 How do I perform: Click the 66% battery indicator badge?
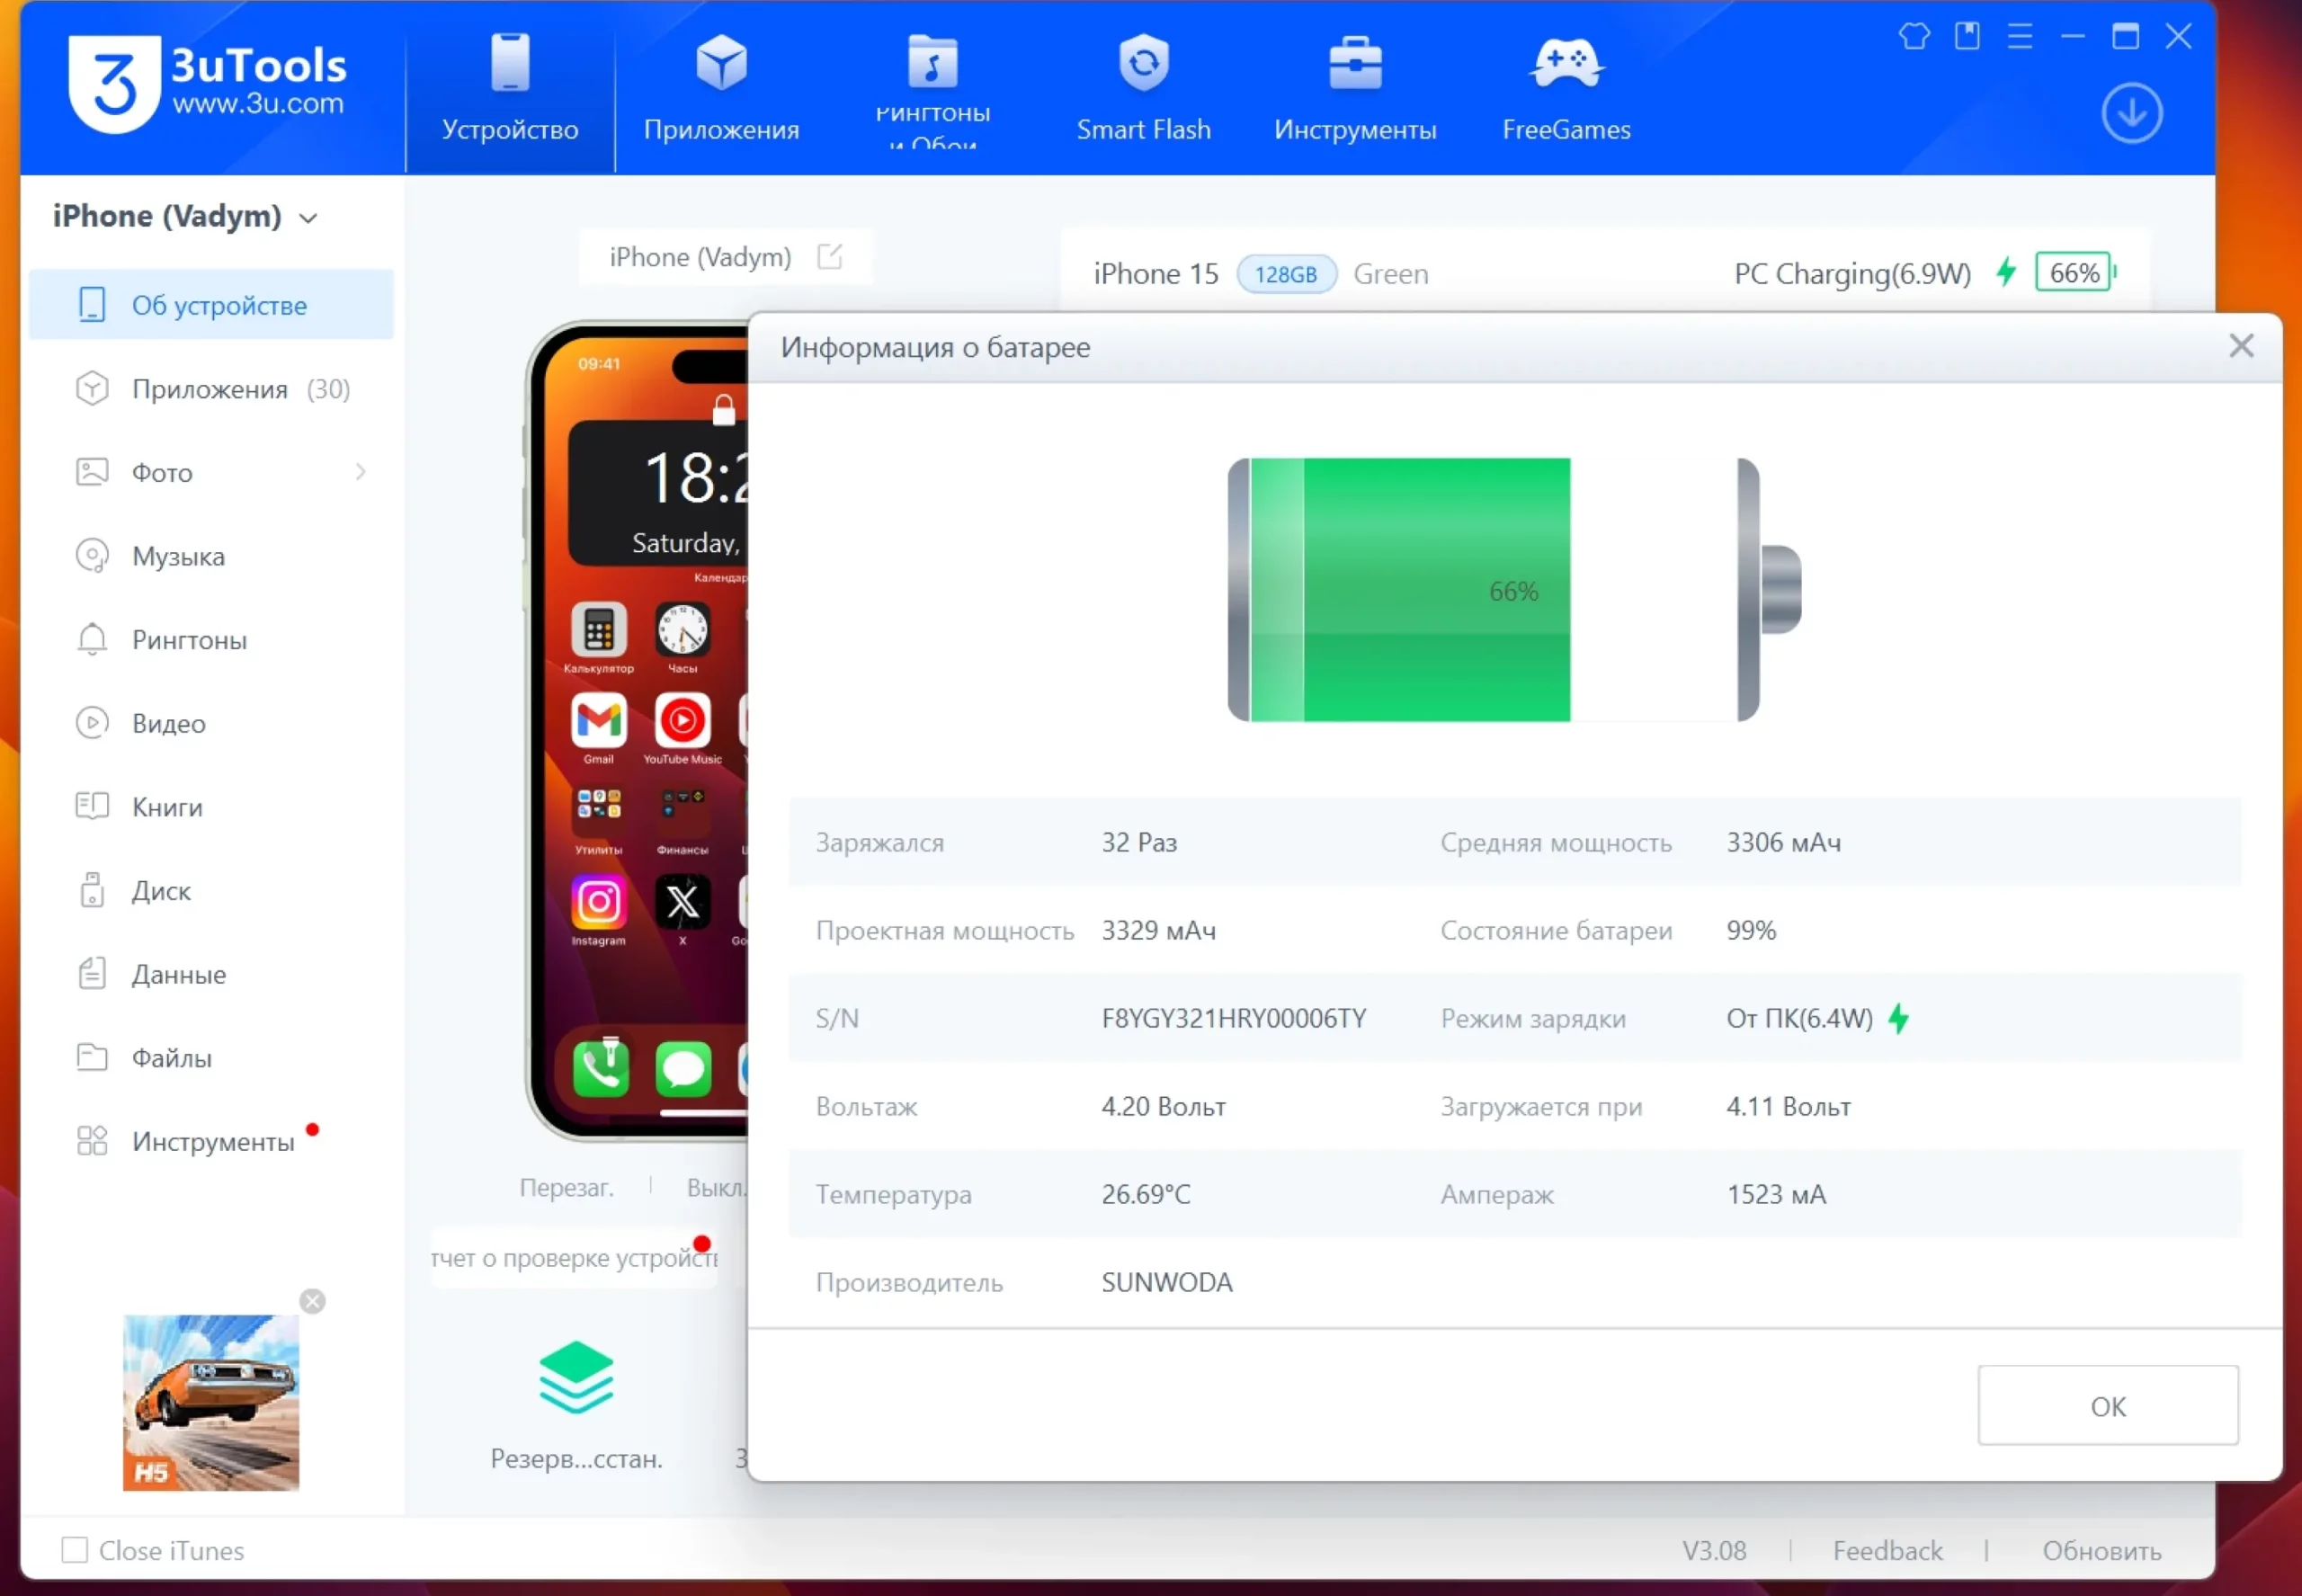(2074, 273)
